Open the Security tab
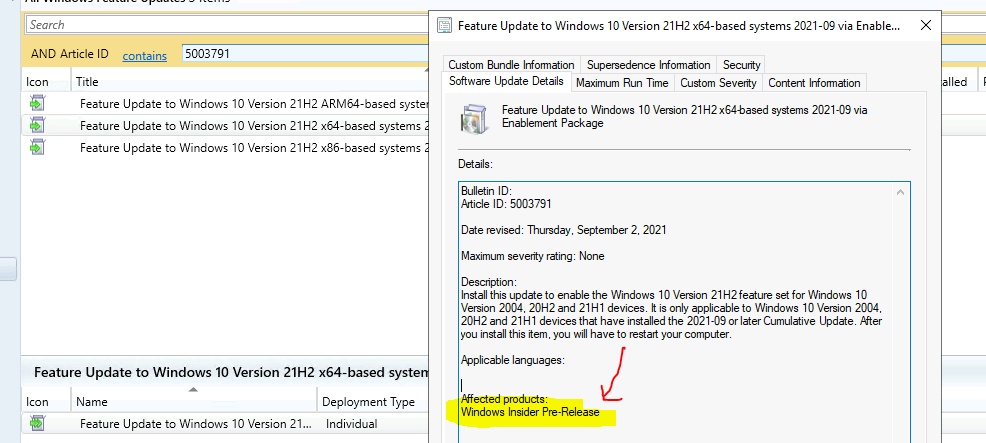The height and width of the screenshot is (443, 986). 741,65
